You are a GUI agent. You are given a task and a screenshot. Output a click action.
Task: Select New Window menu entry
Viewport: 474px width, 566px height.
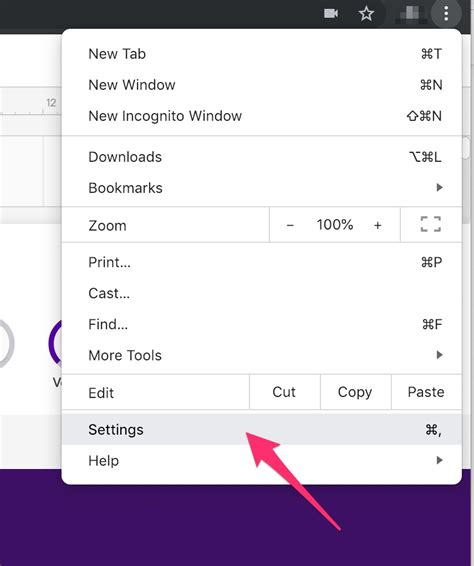[262, 85]
